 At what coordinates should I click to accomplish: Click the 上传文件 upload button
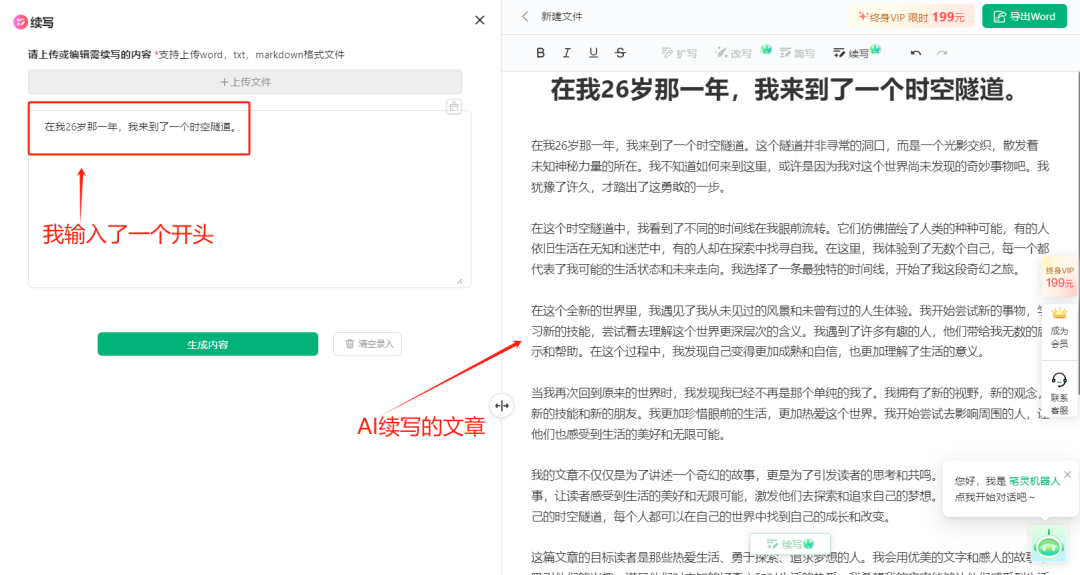pyautogui.click(x=245, y=82)
